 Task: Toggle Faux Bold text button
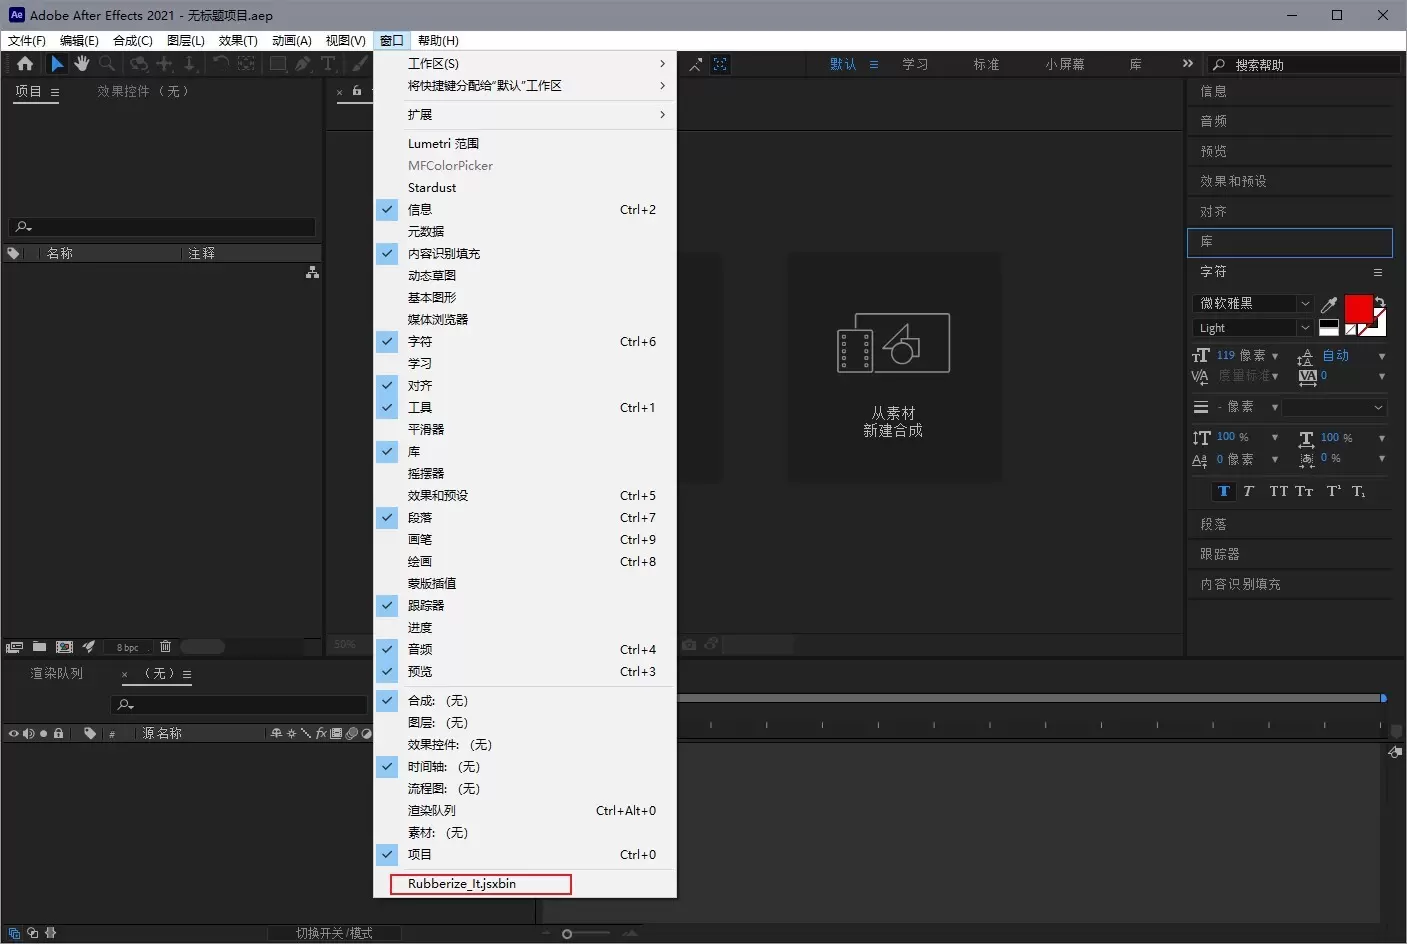(x=1224, y=491)
